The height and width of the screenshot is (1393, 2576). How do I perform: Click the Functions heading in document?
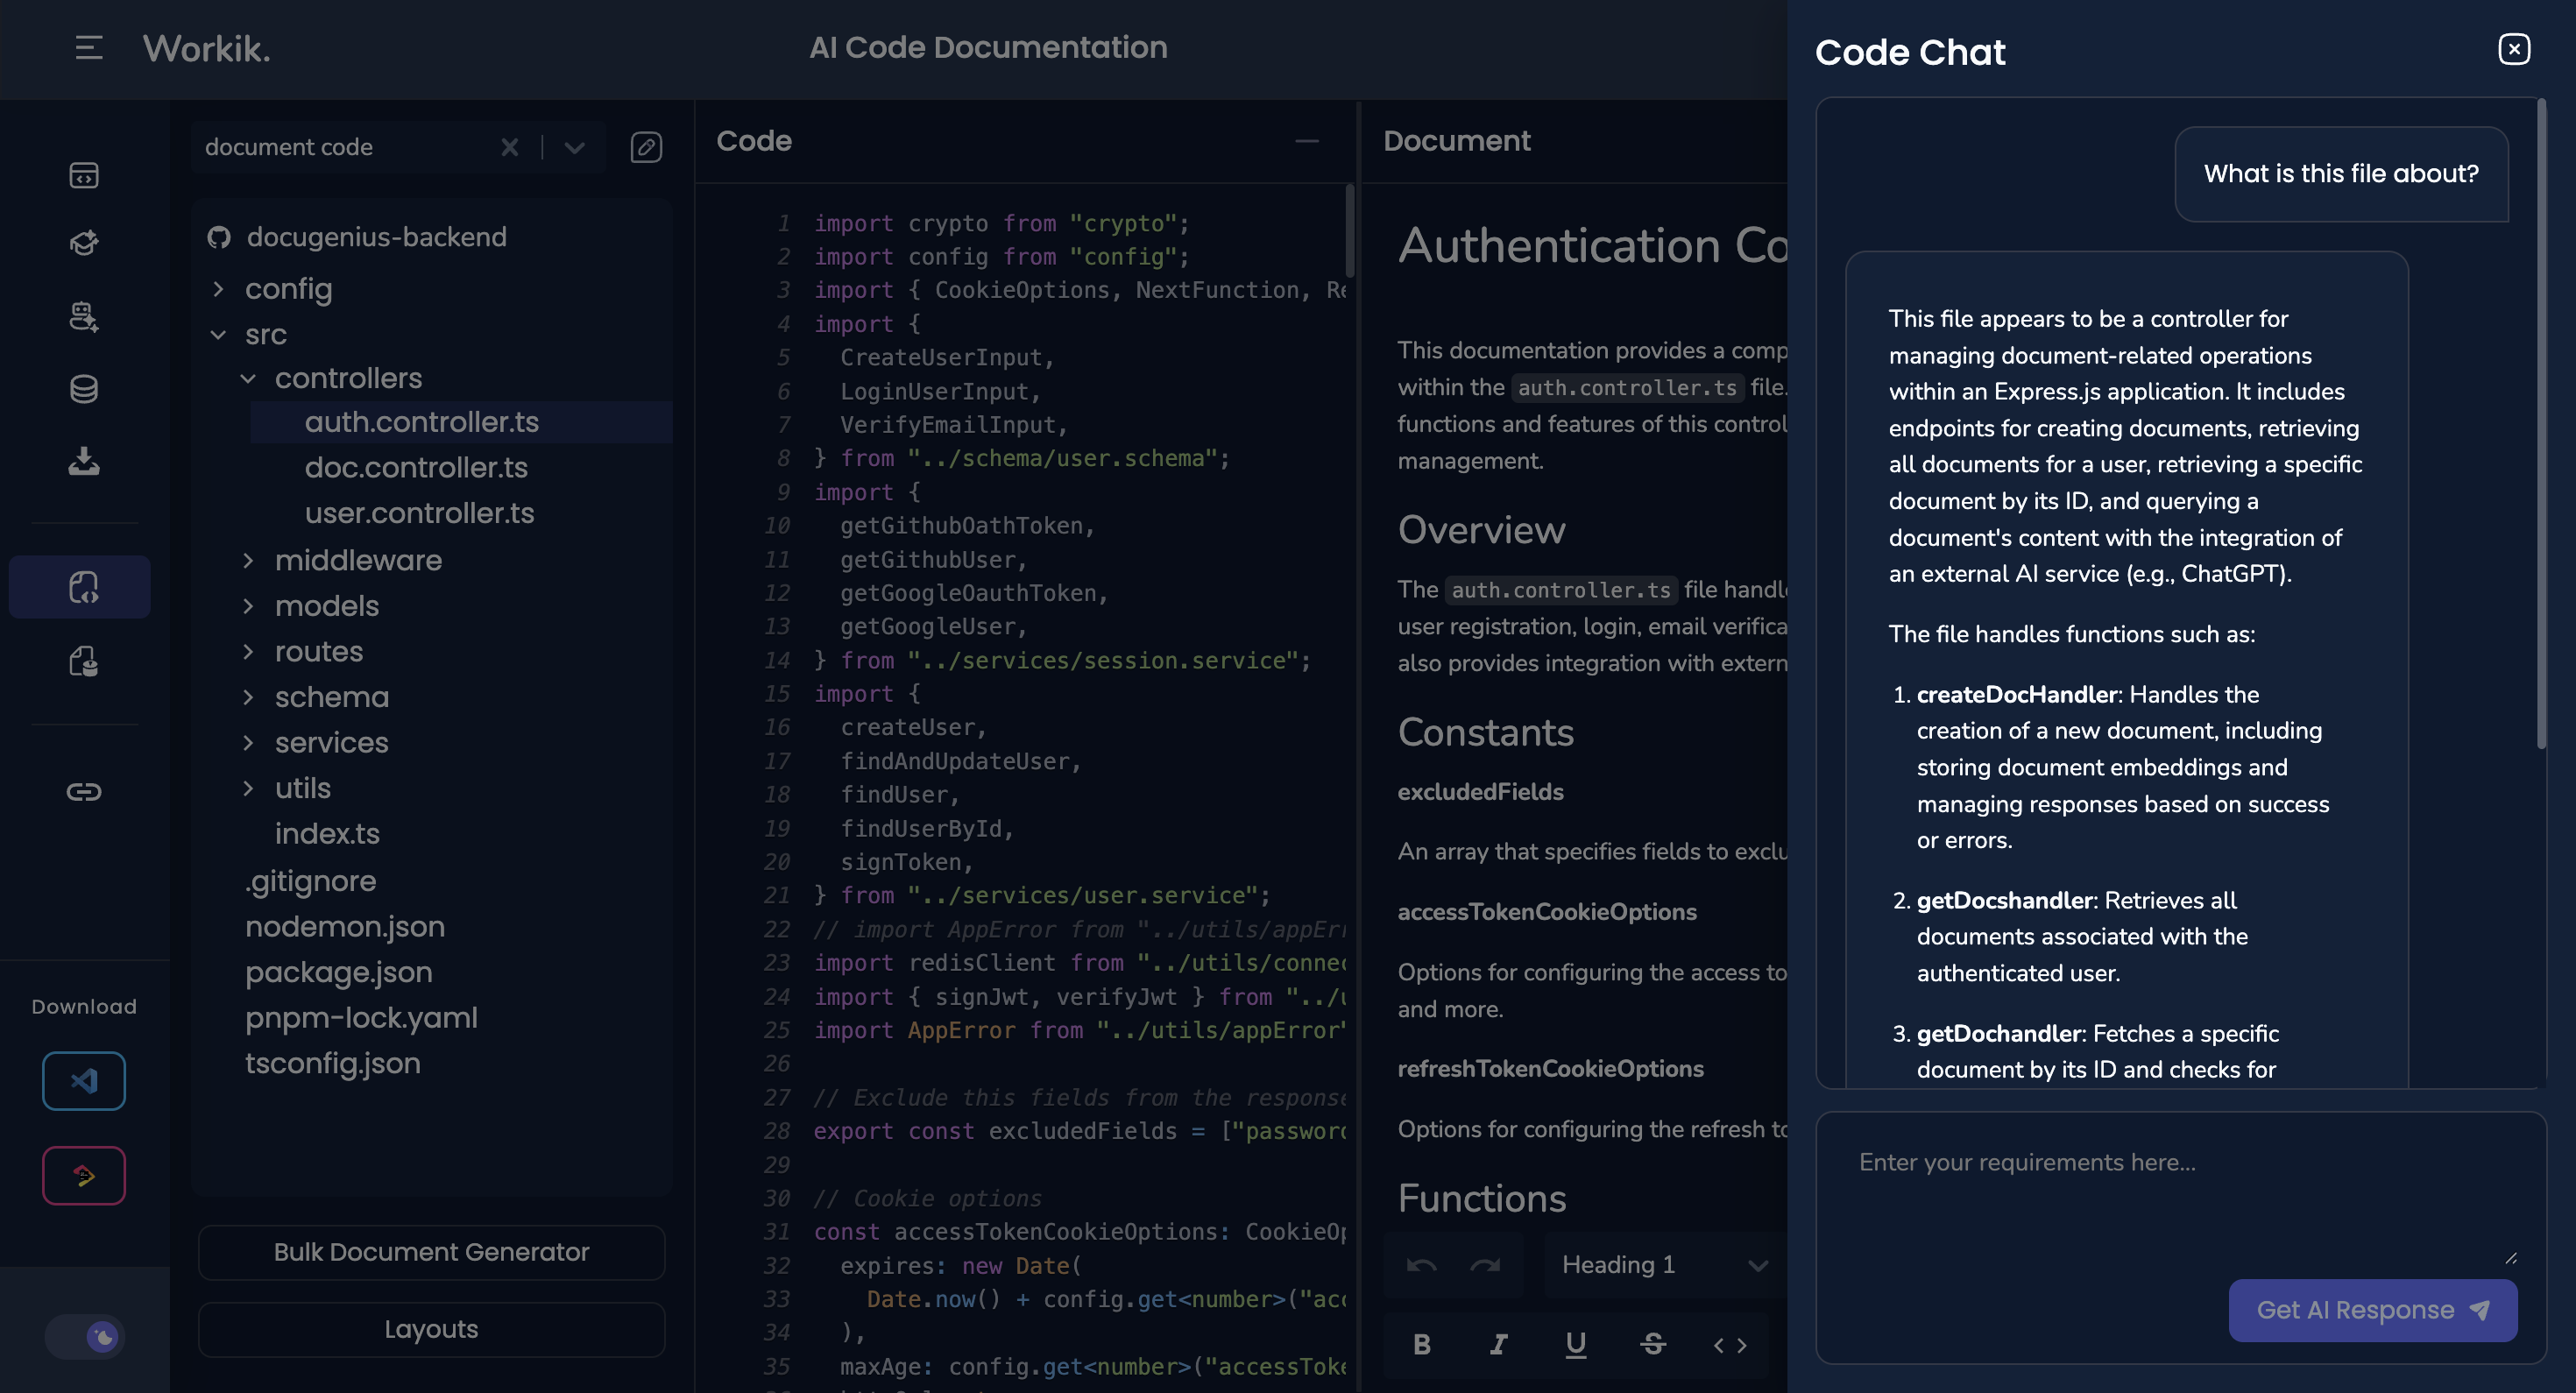point(1481,1198)
